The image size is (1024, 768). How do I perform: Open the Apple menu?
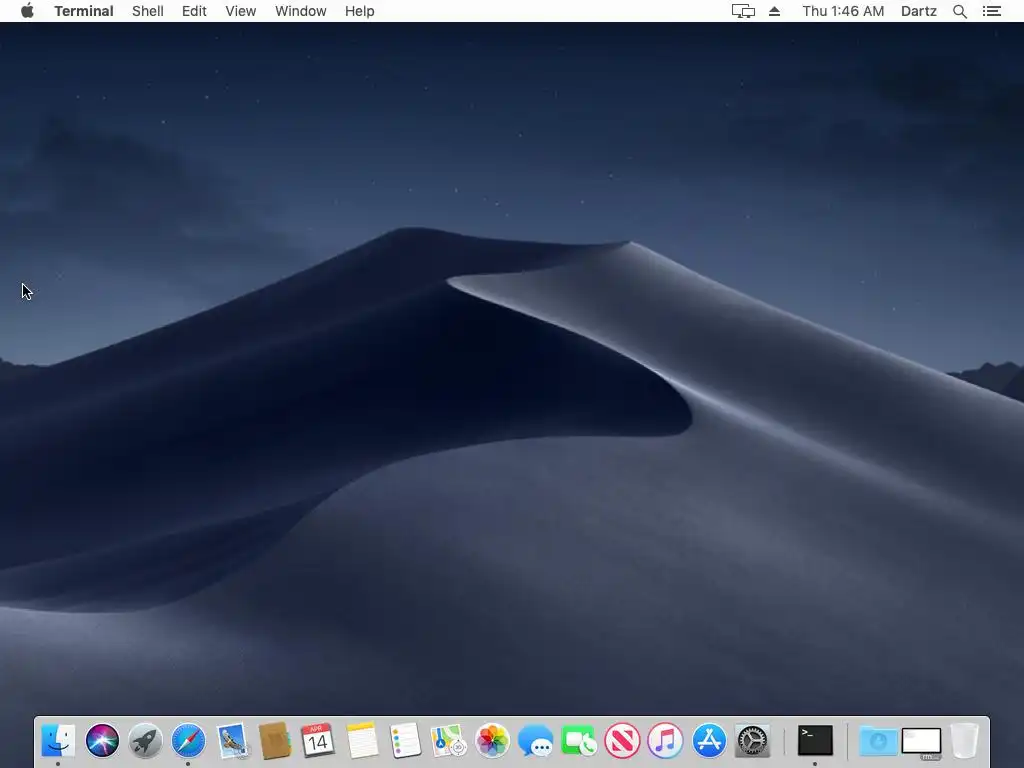(x=27, y=11)
